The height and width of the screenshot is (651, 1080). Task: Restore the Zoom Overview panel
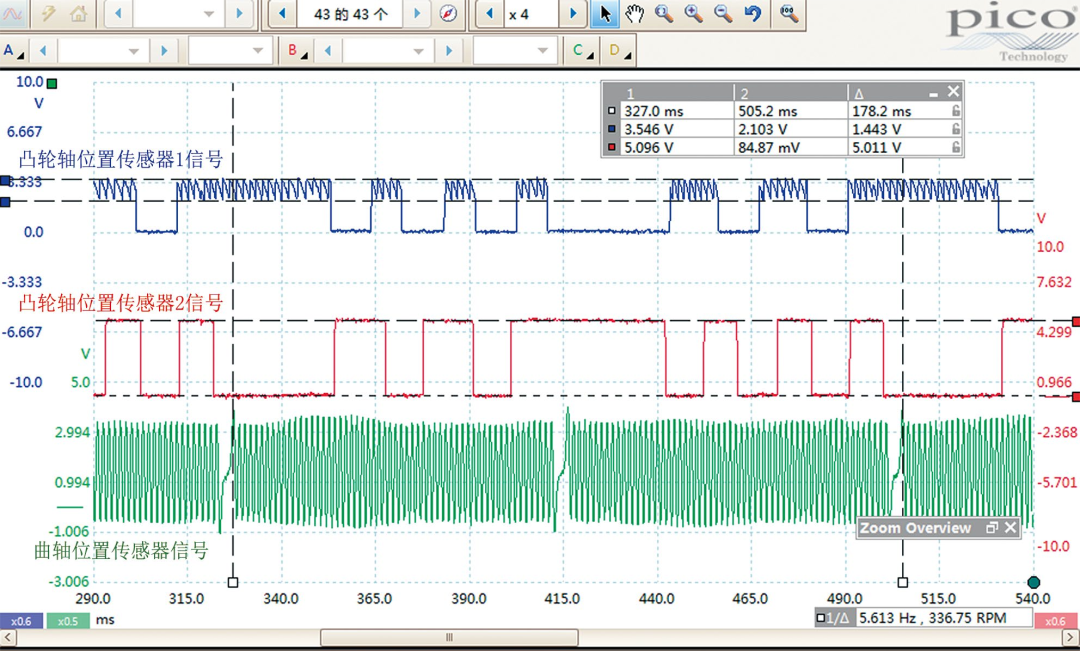[x=992, y=528]
